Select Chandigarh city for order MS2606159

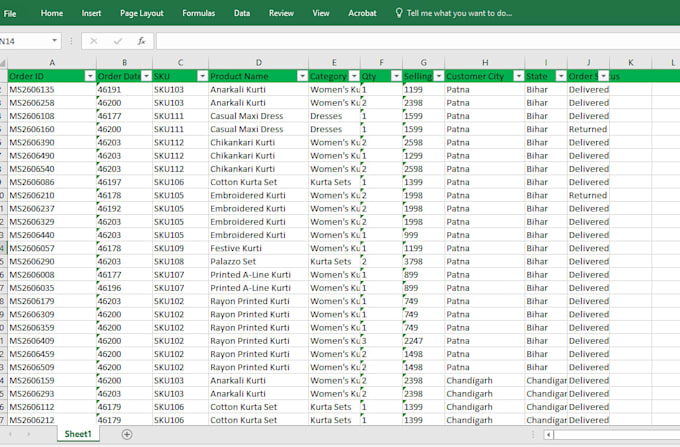[x=485, y=381]
